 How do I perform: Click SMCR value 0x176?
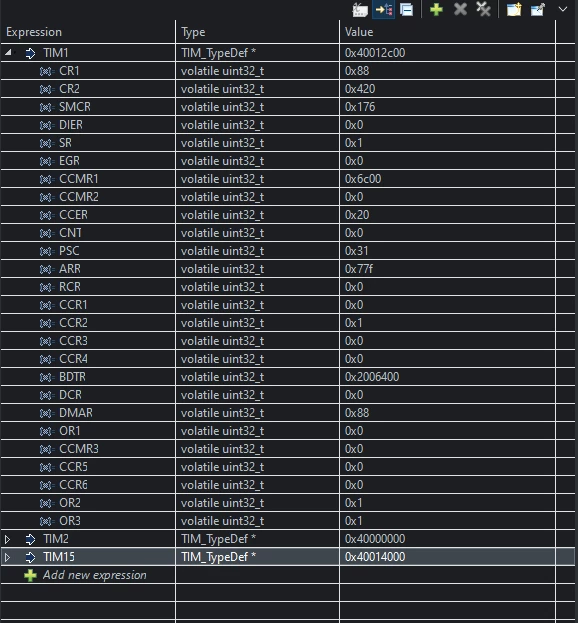pyautogui.click(x=360, y=106)
